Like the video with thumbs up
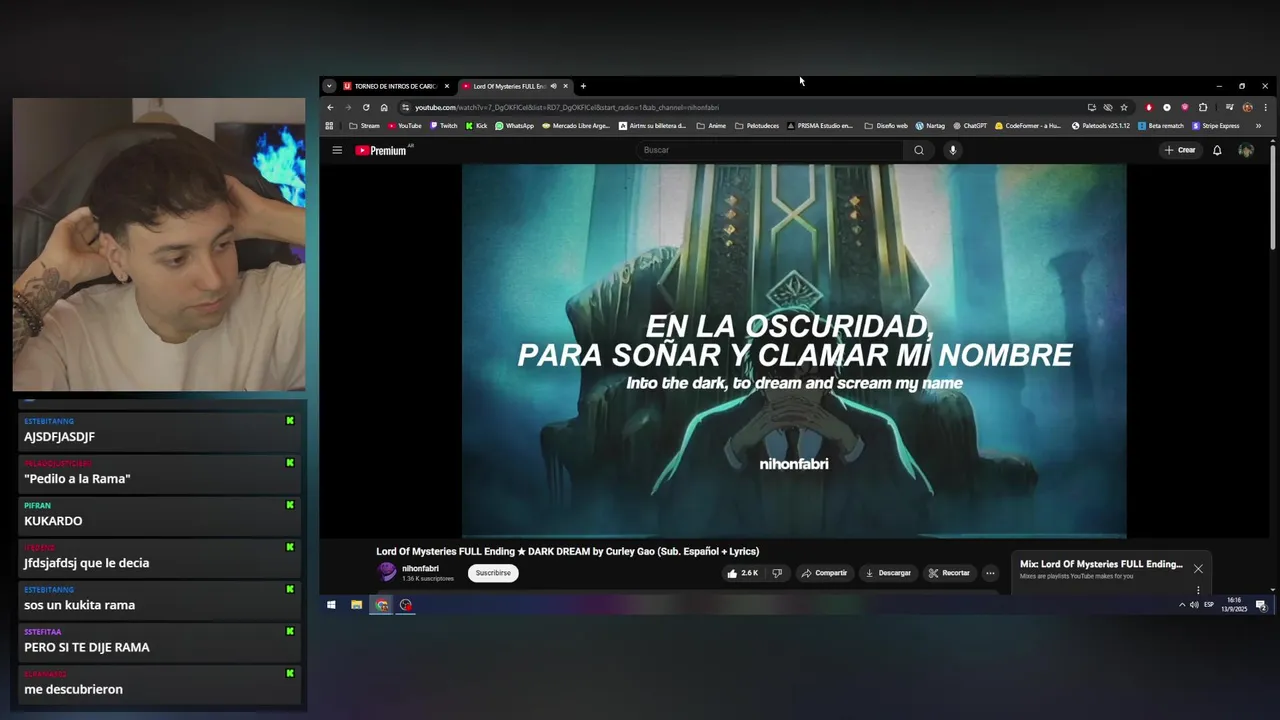 coord(742,573)
